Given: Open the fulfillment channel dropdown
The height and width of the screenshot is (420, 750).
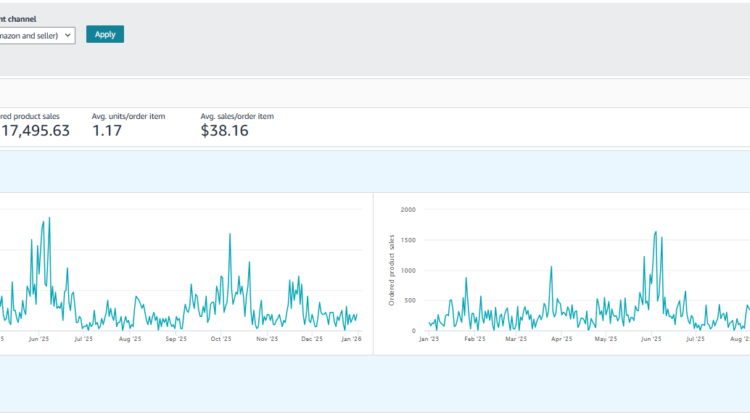Looking at the screenshot, I should (x=38, y=34).
